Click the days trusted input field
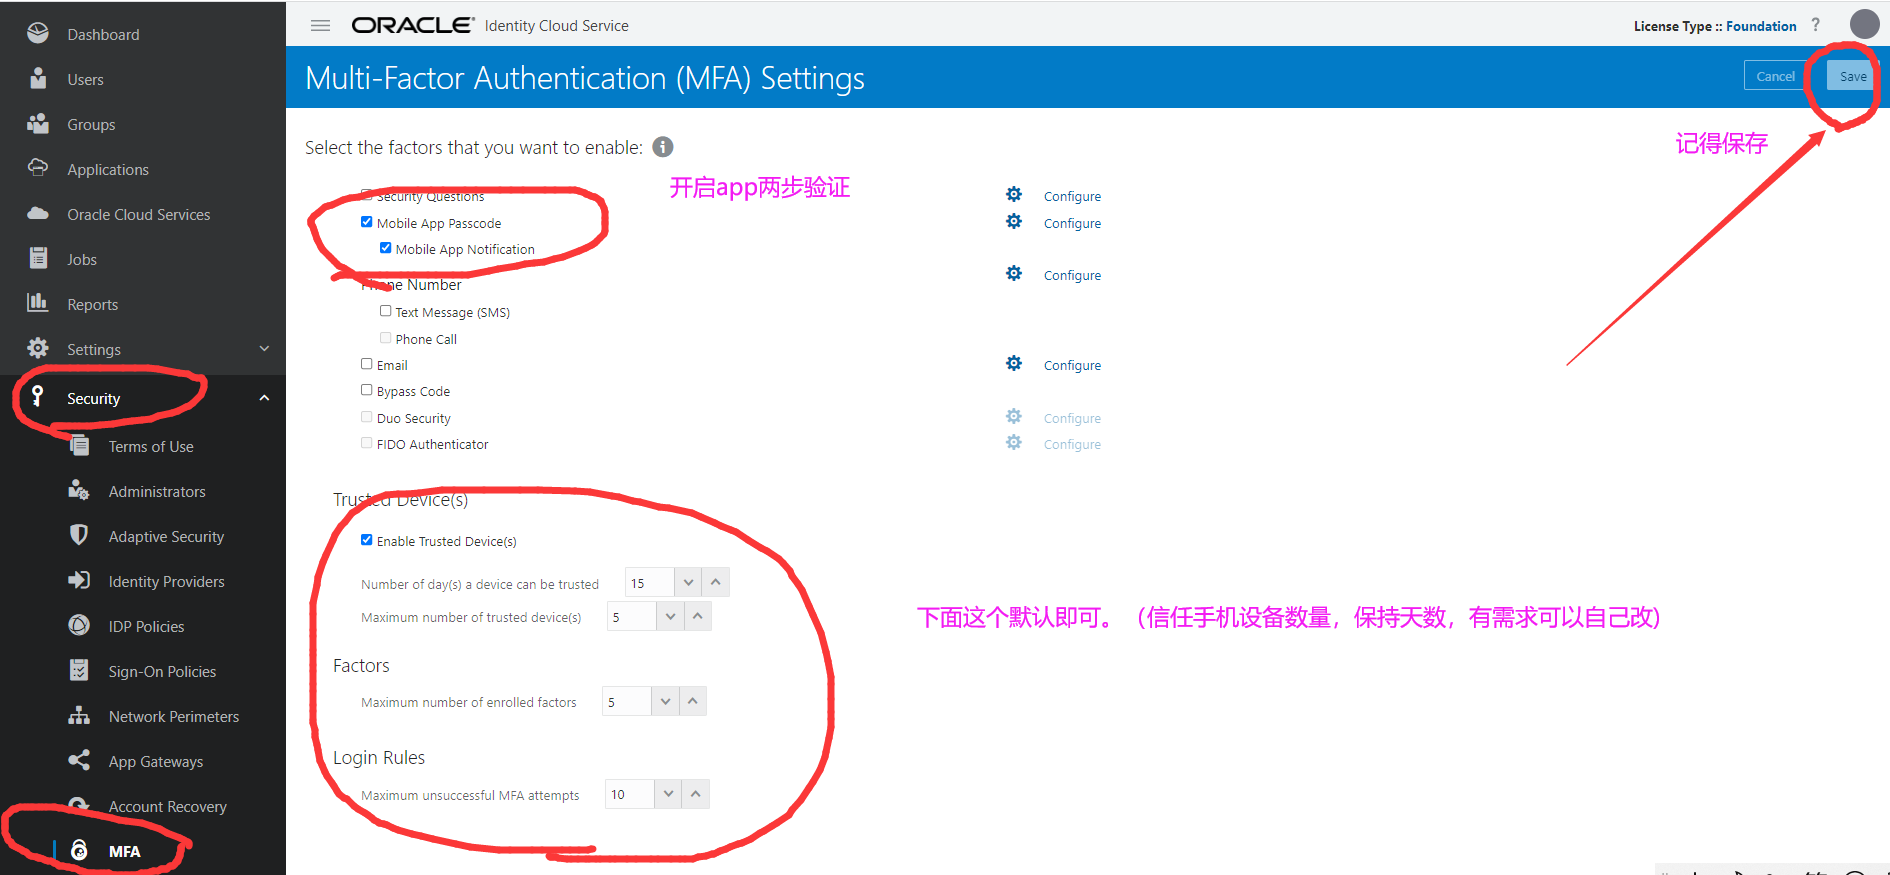The width and height of the screenshot is (1890, 875). click(x=650, y=582)
